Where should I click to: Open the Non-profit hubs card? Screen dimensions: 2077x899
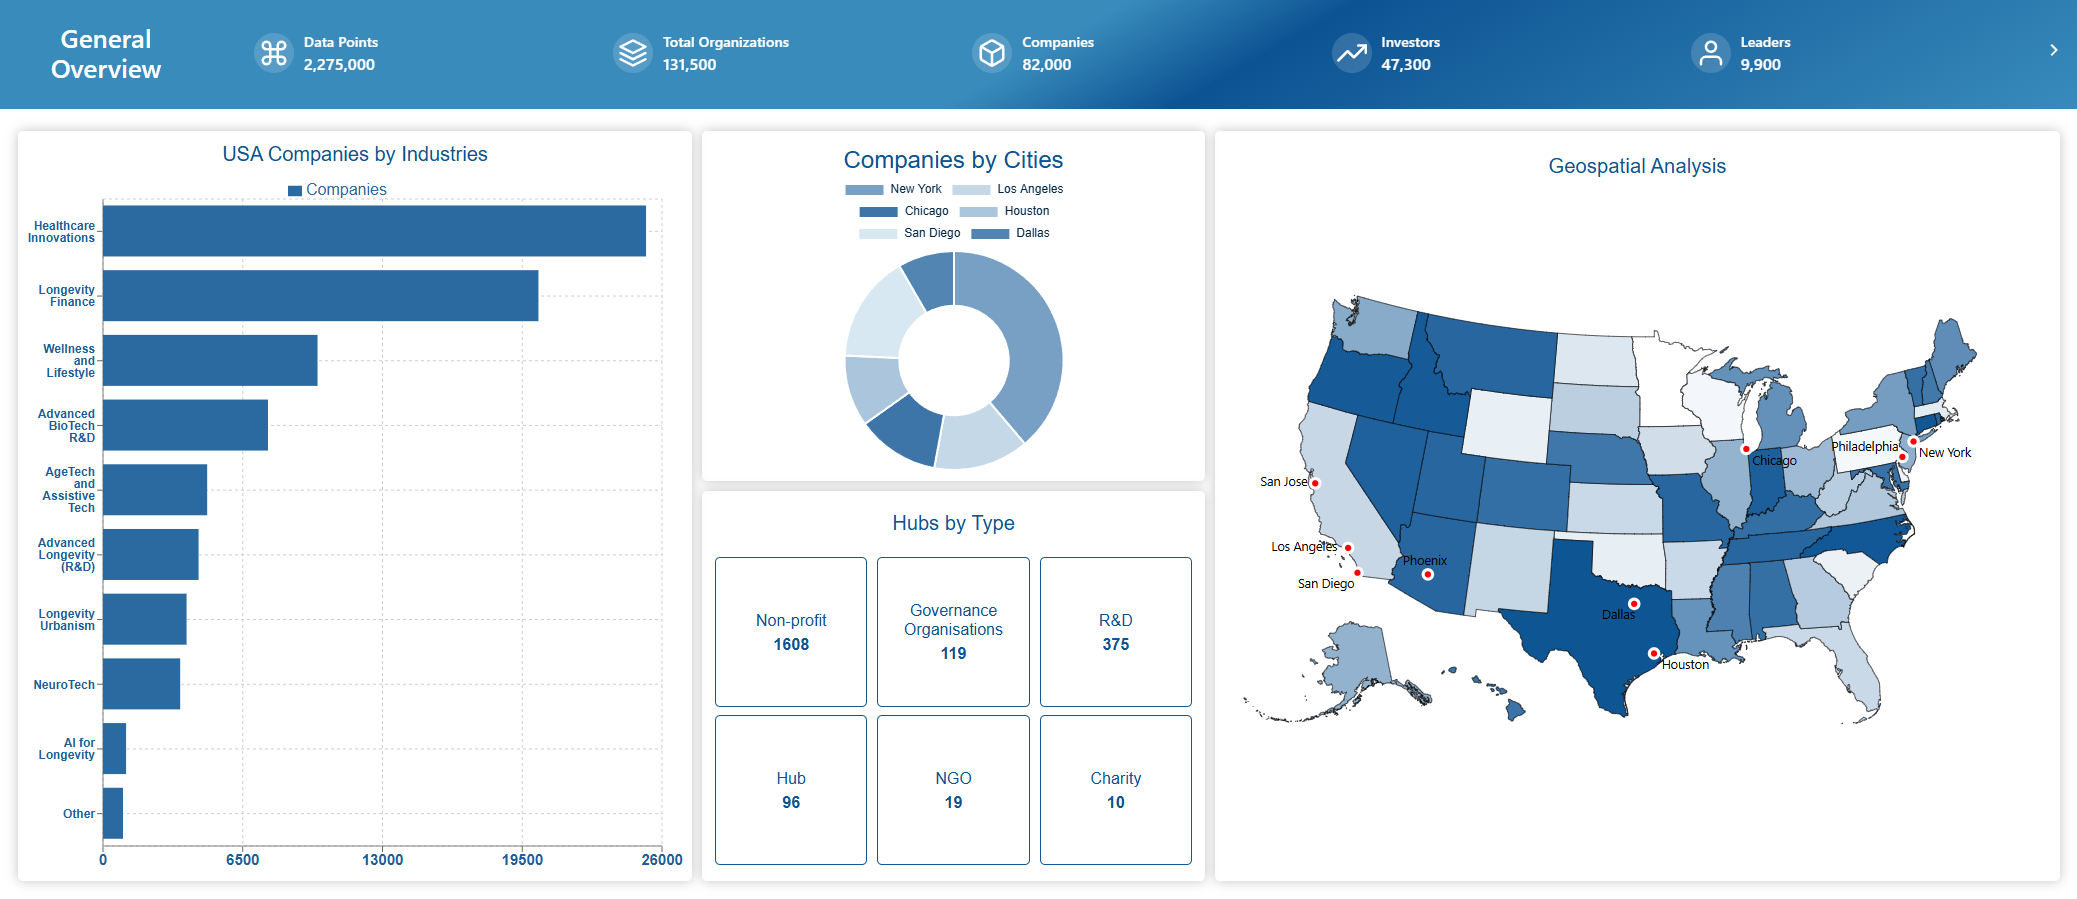(x=791, y=632)
